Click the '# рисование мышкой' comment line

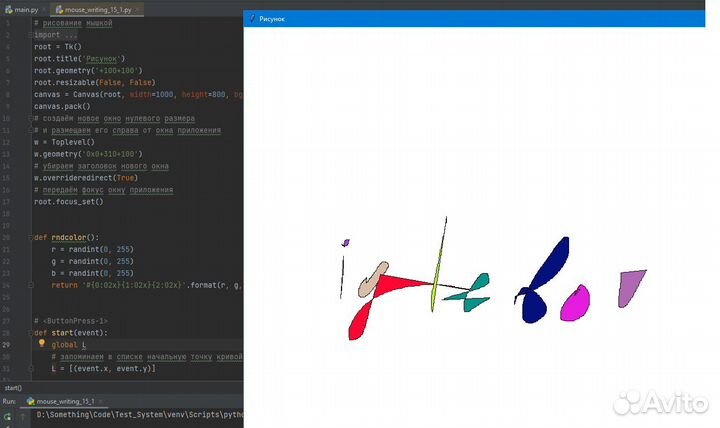73,23
